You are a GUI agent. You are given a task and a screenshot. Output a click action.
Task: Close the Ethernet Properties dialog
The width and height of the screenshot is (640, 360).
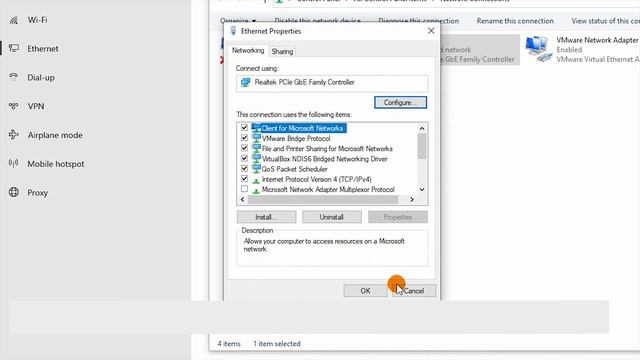431,31
